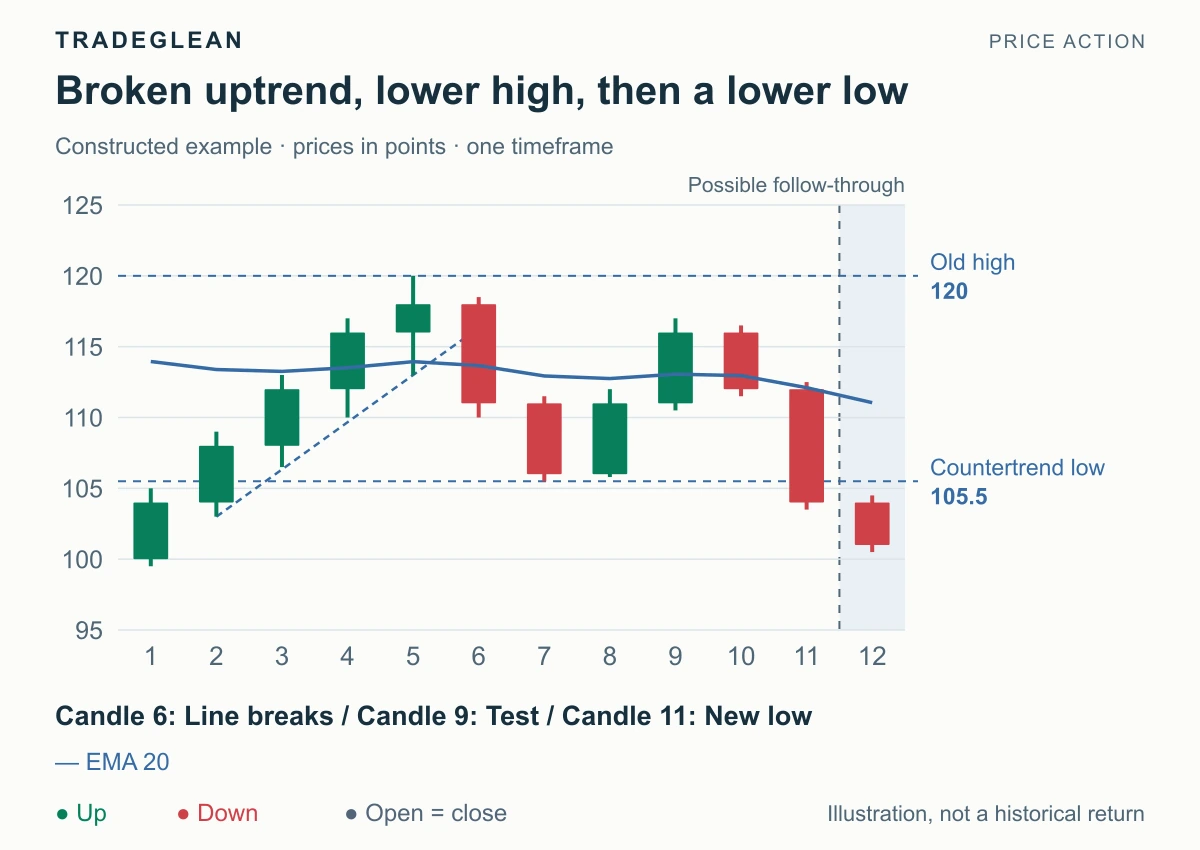
Task: Click the TRADEGLEAN brand name
Action: [x=149, y=40]
